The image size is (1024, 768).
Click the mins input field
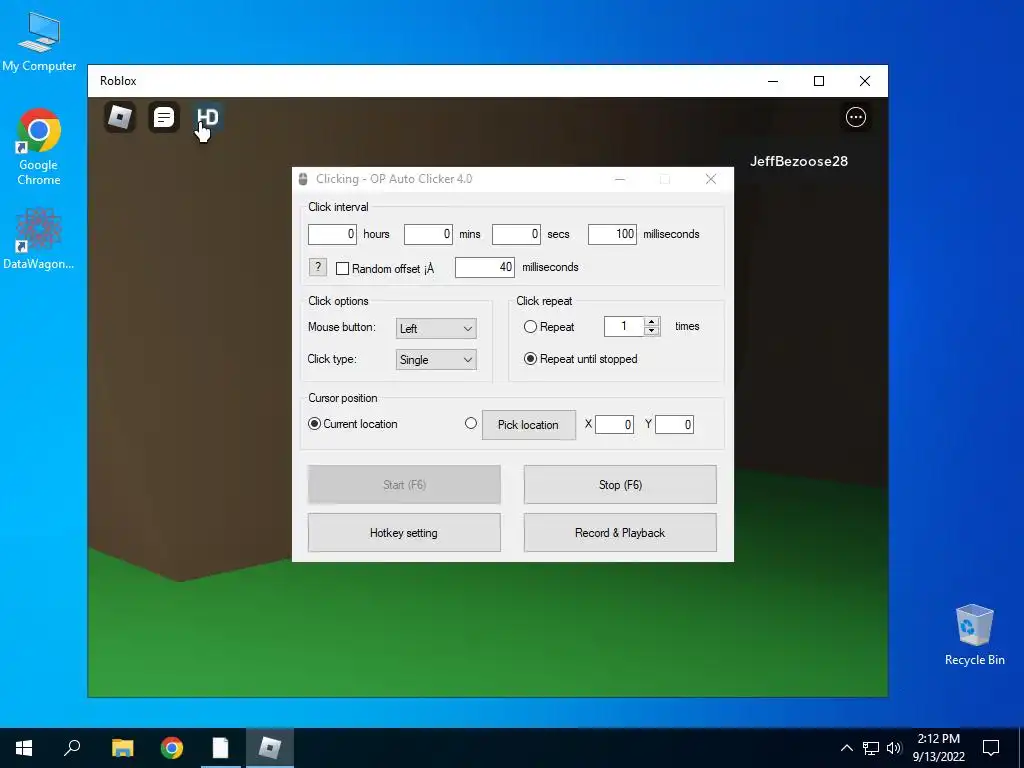[x=428, y=234]
